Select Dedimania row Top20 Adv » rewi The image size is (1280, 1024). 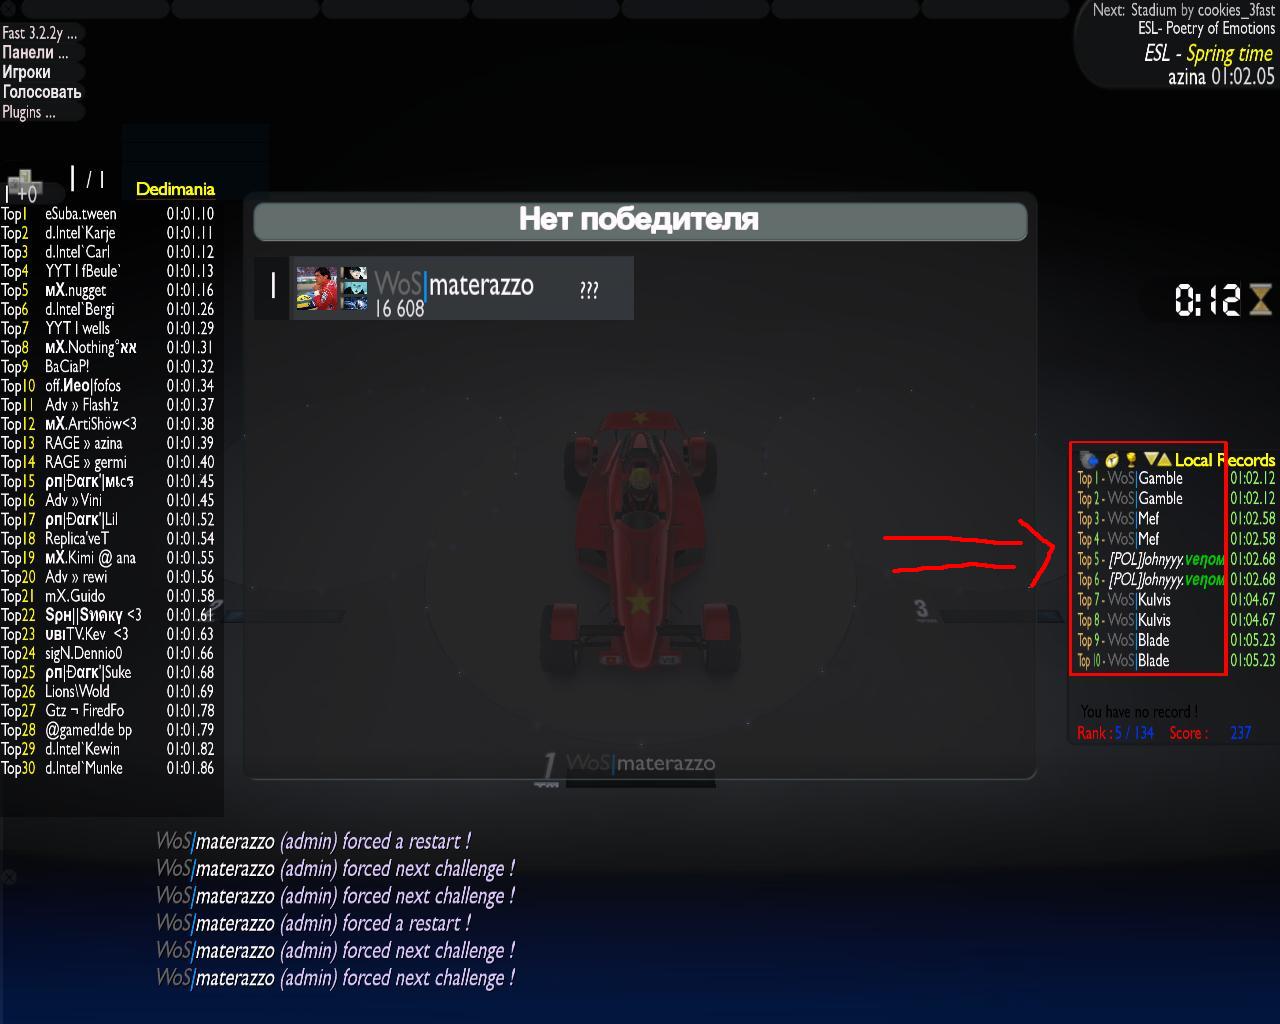tap(108, 577)
